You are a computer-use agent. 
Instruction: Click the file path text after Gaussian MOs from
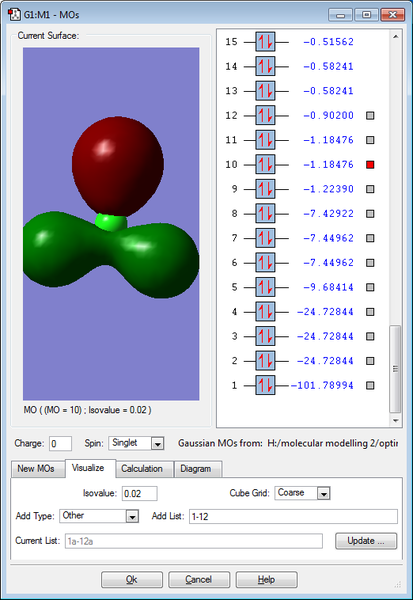pyautogui.click(x=332, y=443)
